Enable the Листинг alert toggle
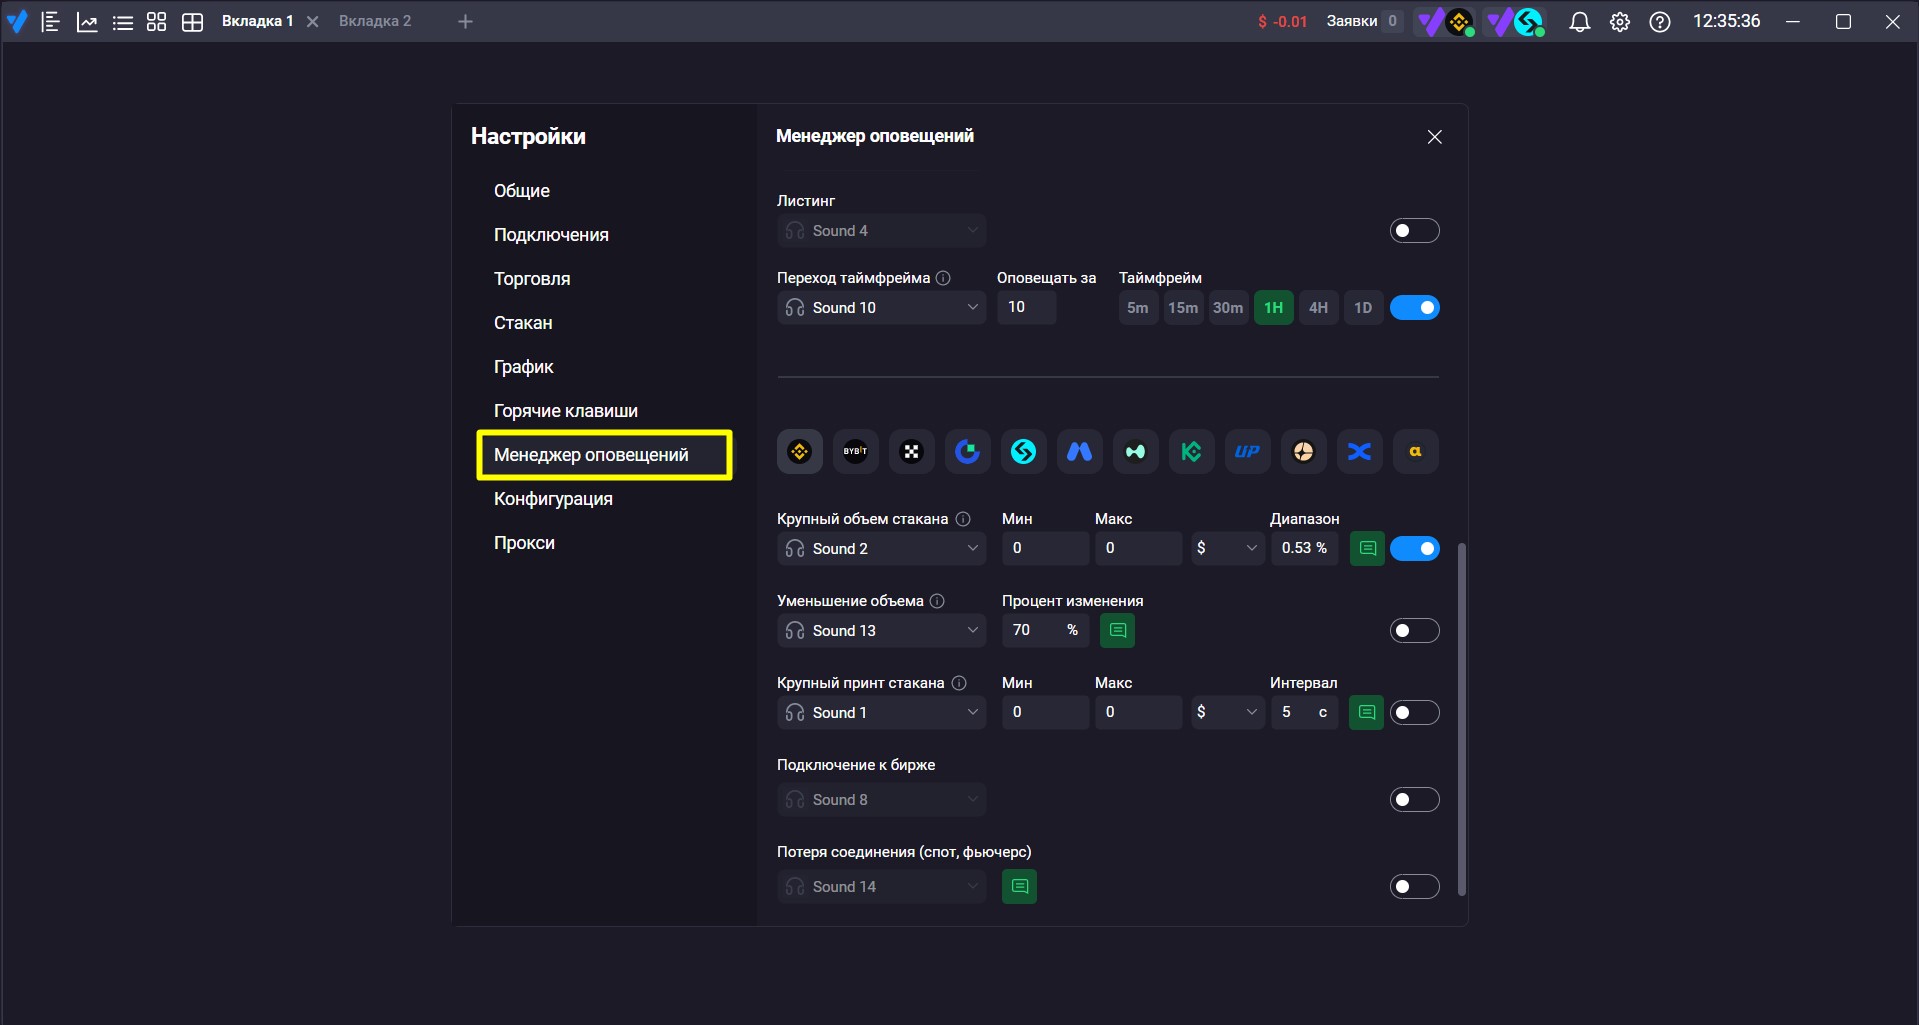1919x1025 pixels. (1415, 231)
